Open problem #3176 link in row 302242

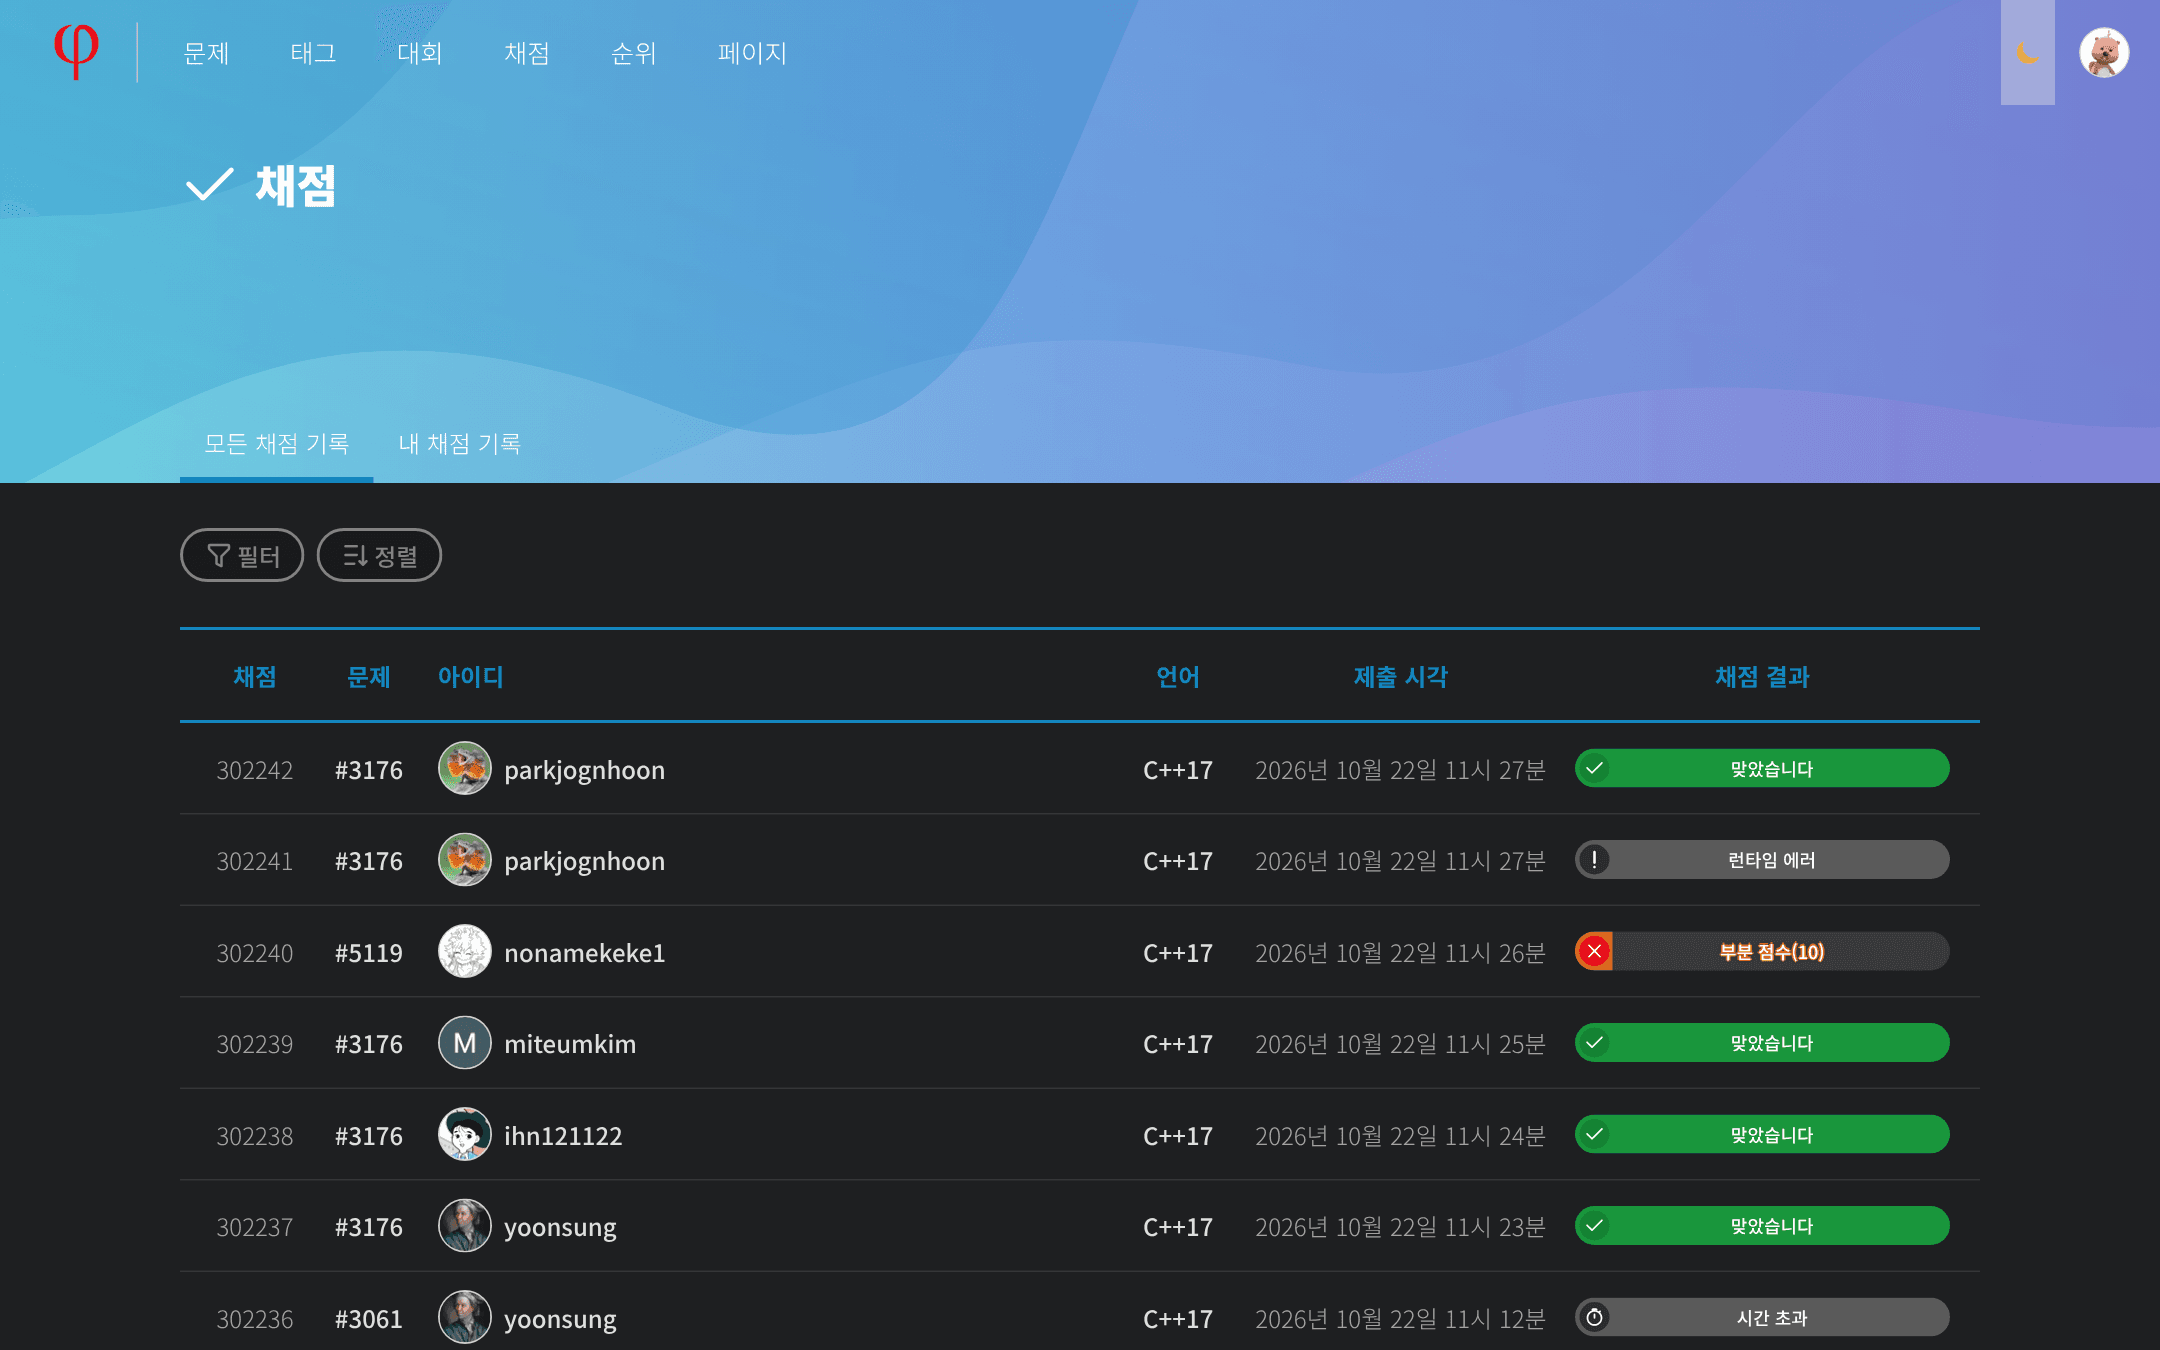point(369,770)
